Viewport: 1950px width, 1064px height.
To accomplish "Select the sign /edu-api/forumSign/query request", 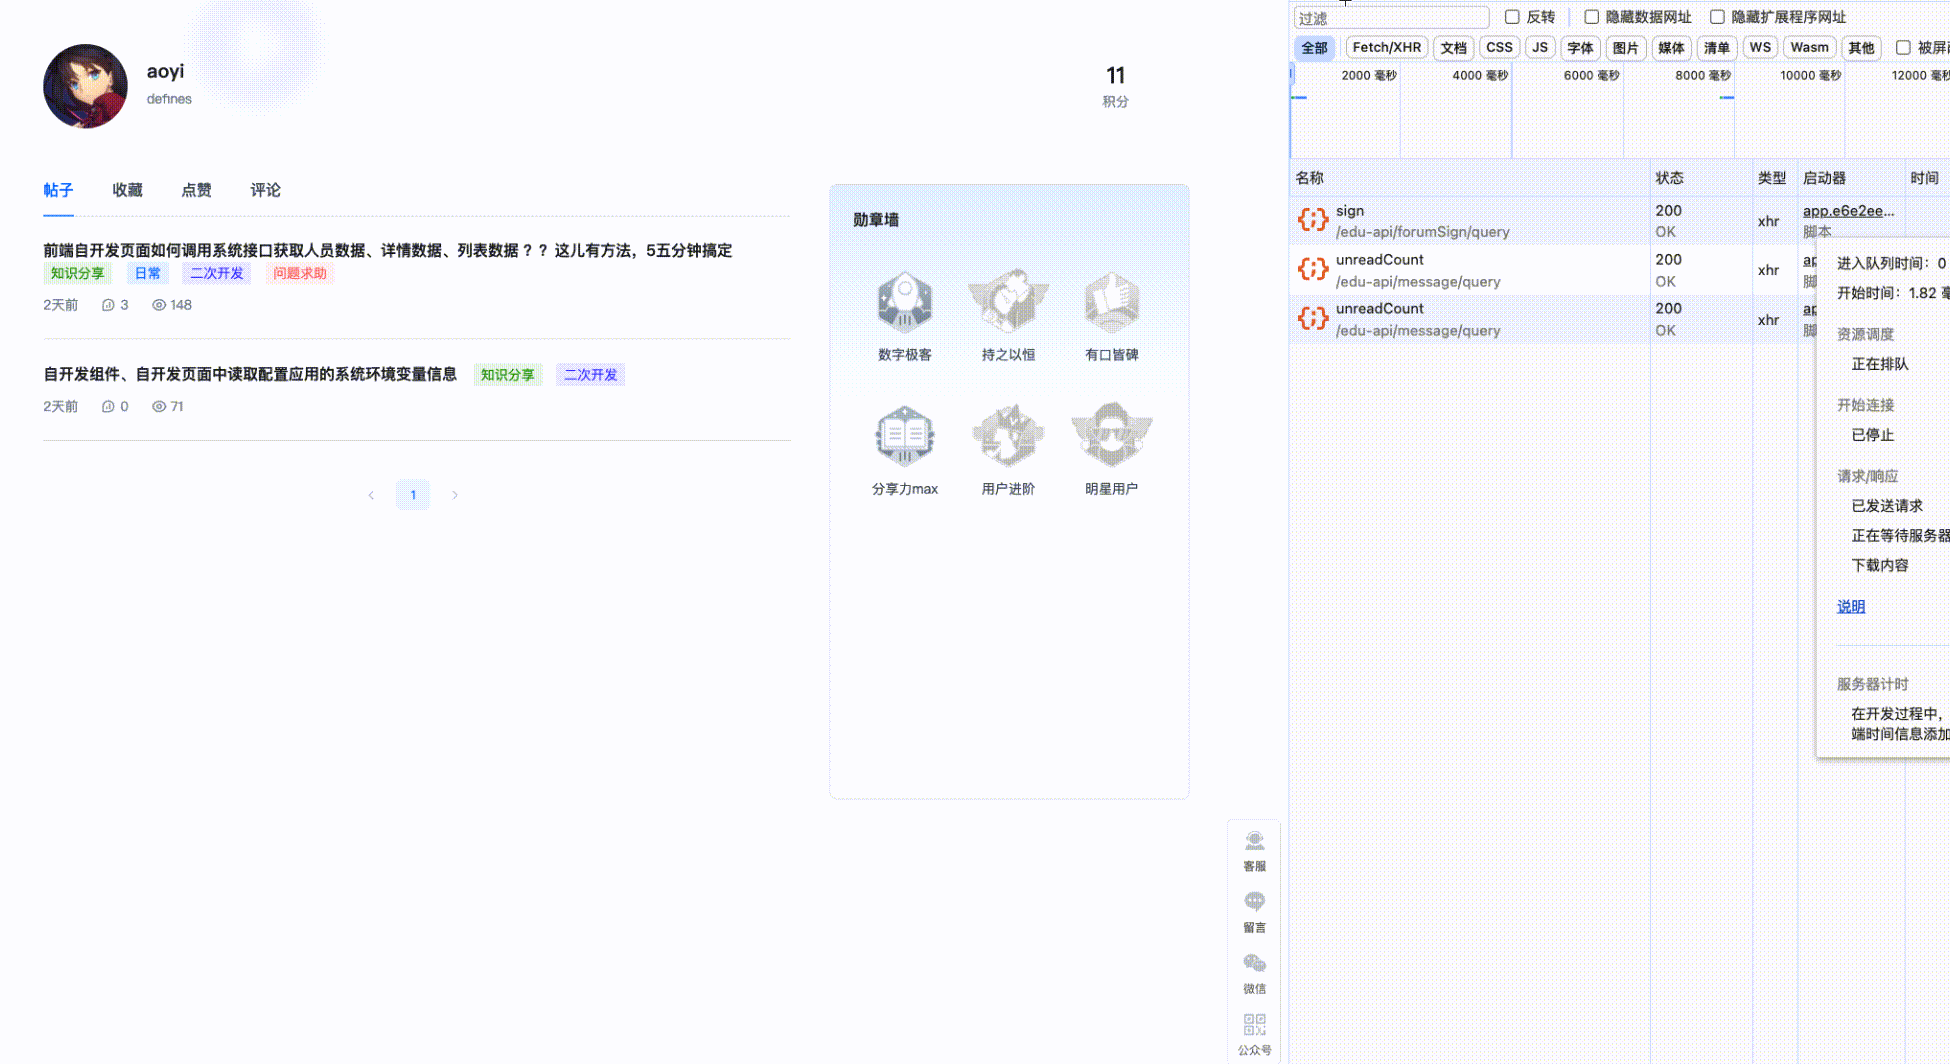I will point(1470,220).
